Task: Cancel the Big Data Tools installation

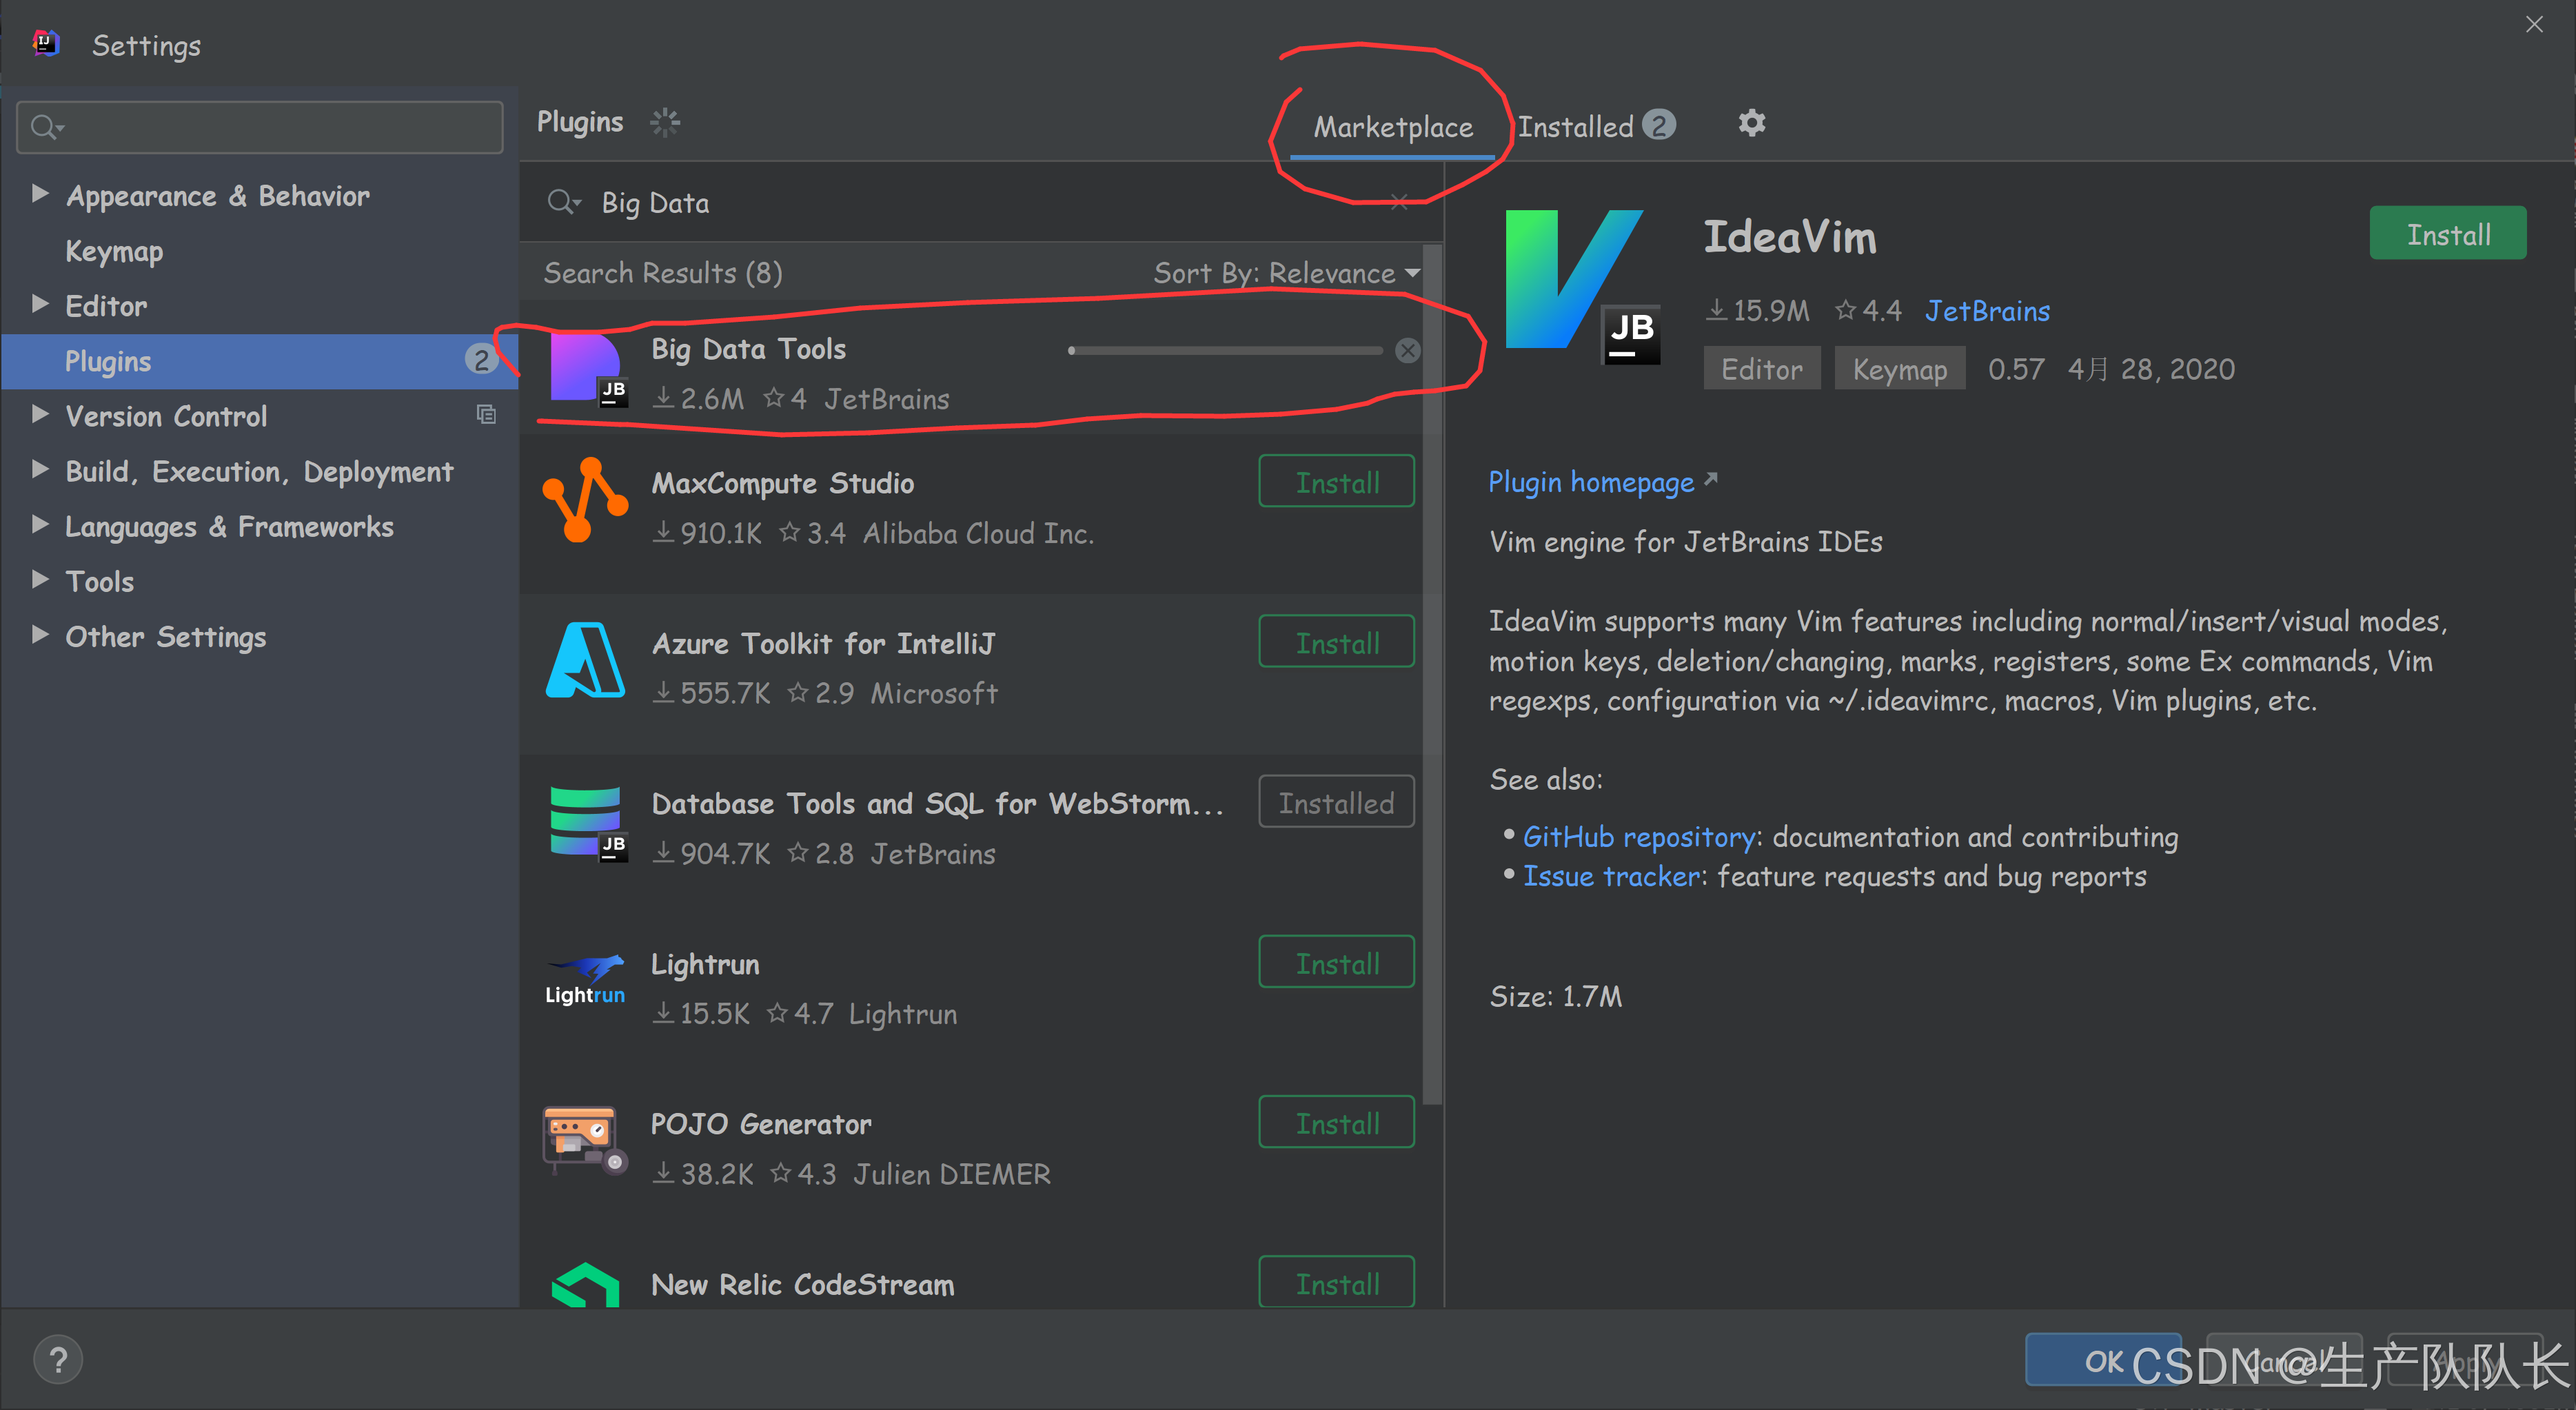Action: click(1408, 350)
